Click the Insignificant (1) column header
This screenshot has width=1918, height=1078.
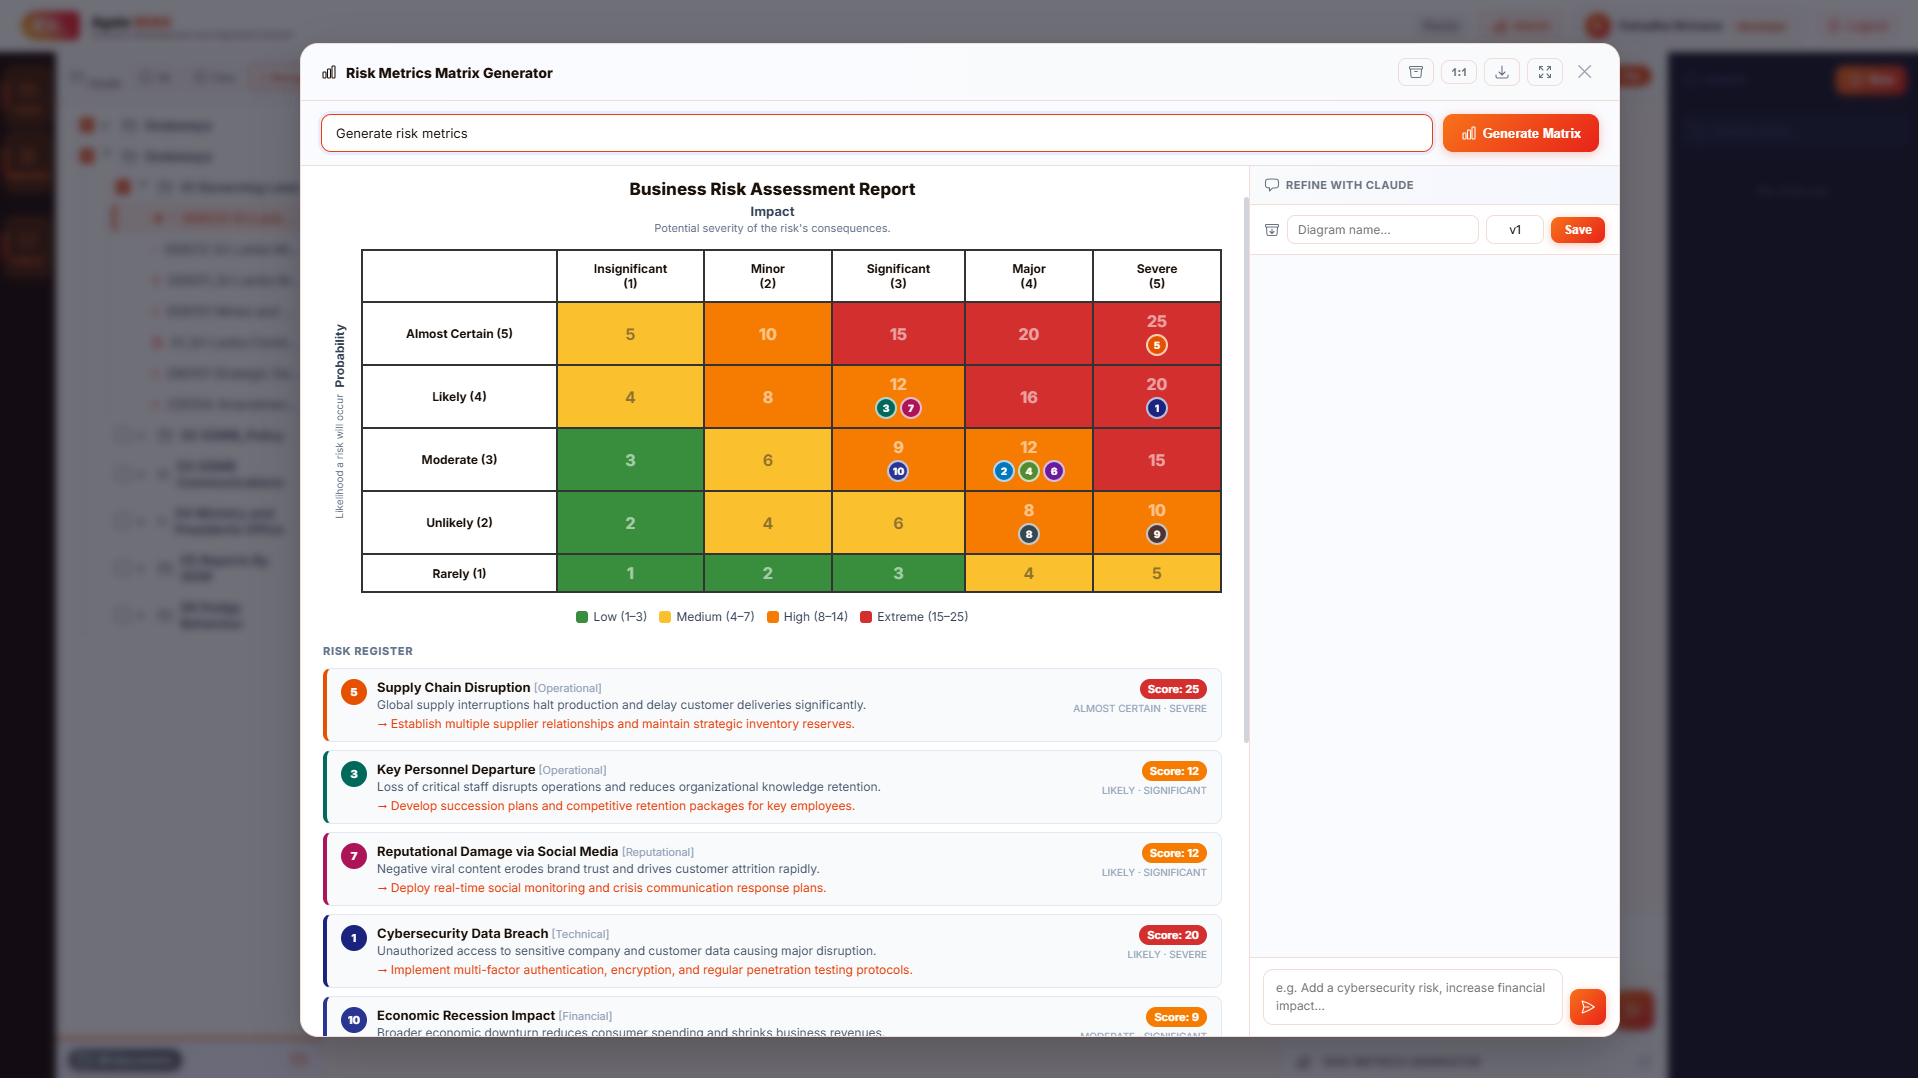click(x=630, y=276)
